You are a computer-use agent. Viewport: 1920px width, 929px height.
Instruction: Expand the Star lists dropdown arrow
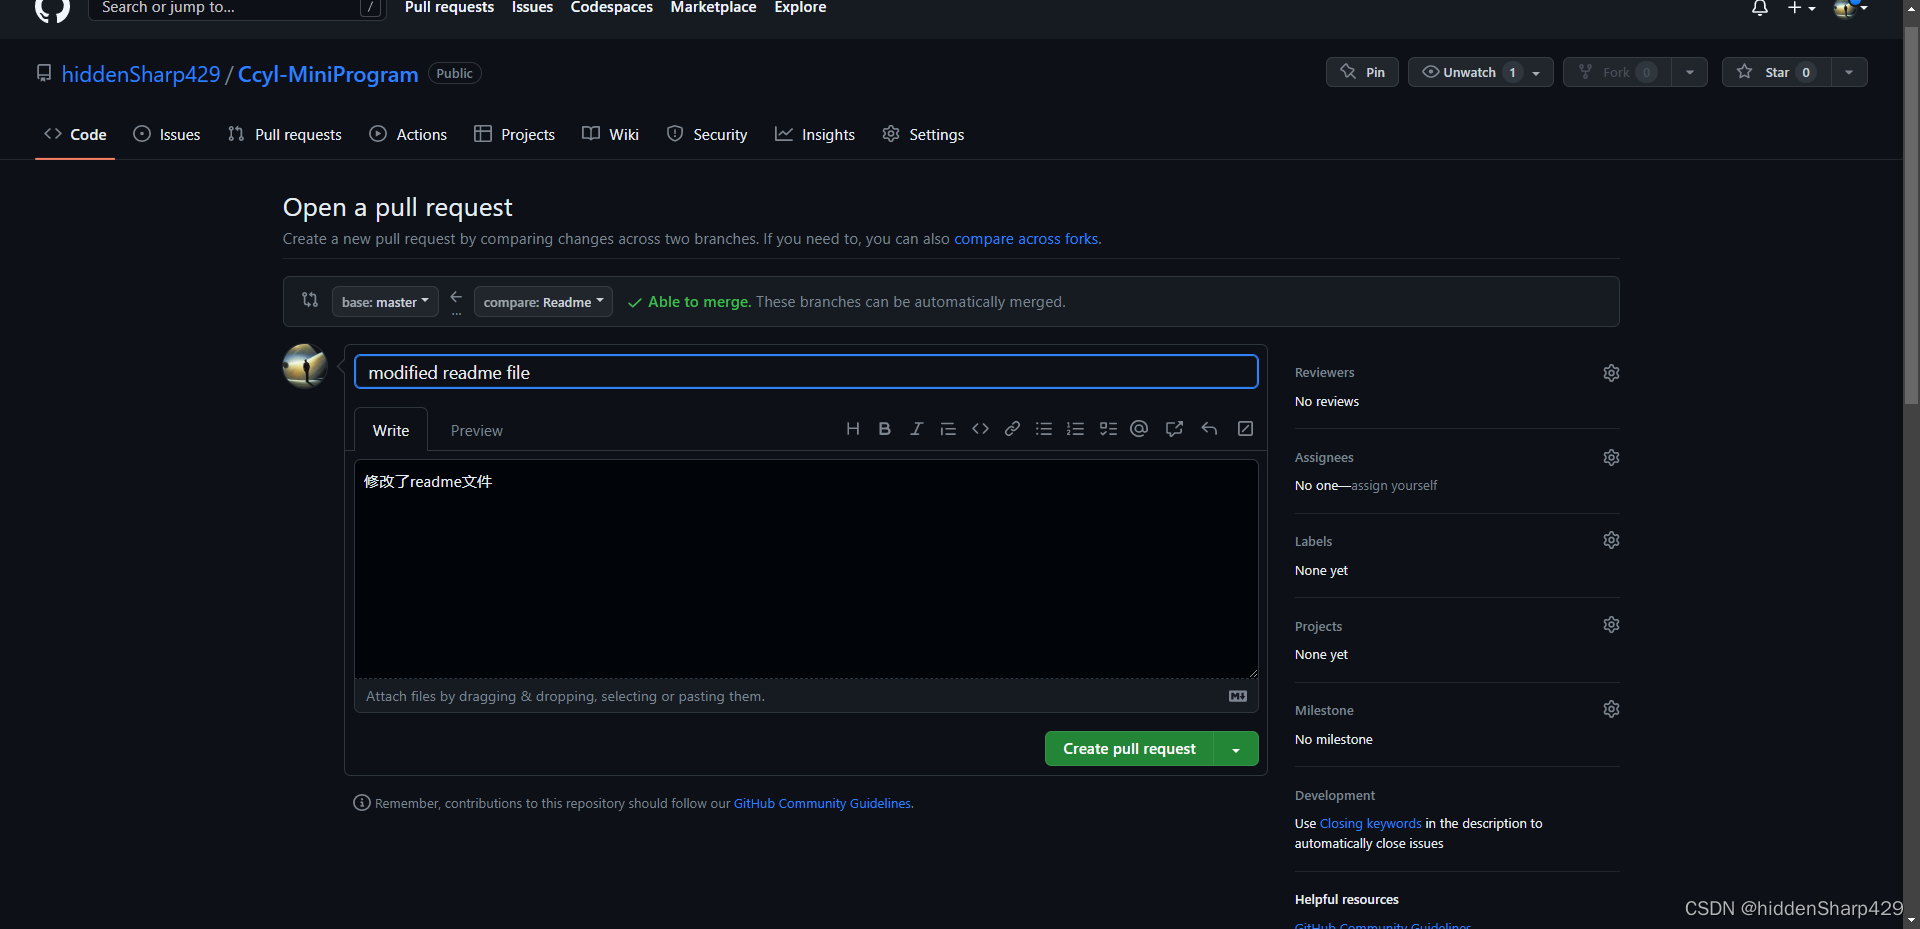click(x=1849, y=72)
